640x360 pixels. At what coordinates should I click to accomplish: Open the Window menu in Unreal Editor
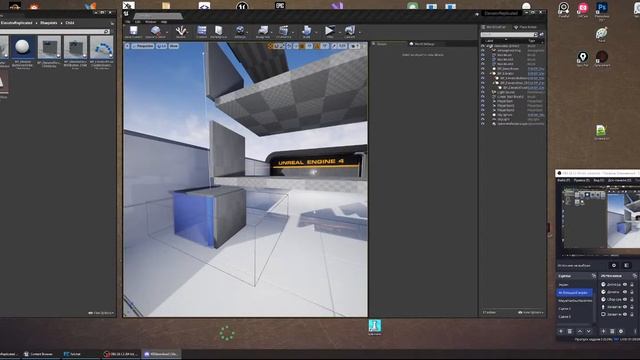151,22
